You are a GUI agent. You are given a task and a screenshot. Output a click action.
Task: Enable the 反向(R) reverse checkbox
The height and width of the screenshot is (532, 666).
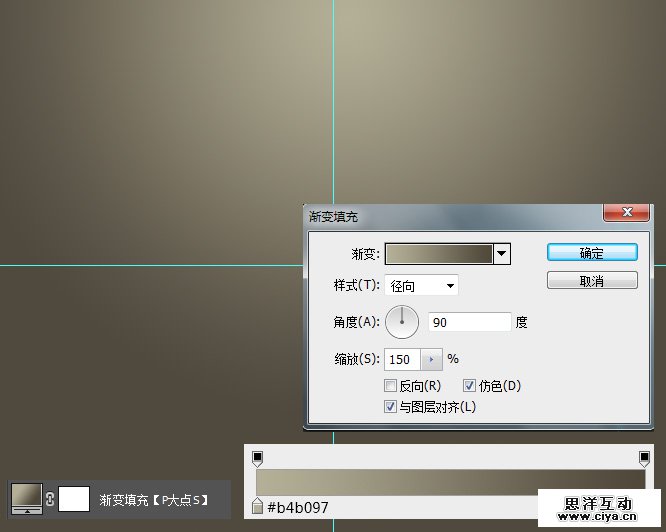390,386
